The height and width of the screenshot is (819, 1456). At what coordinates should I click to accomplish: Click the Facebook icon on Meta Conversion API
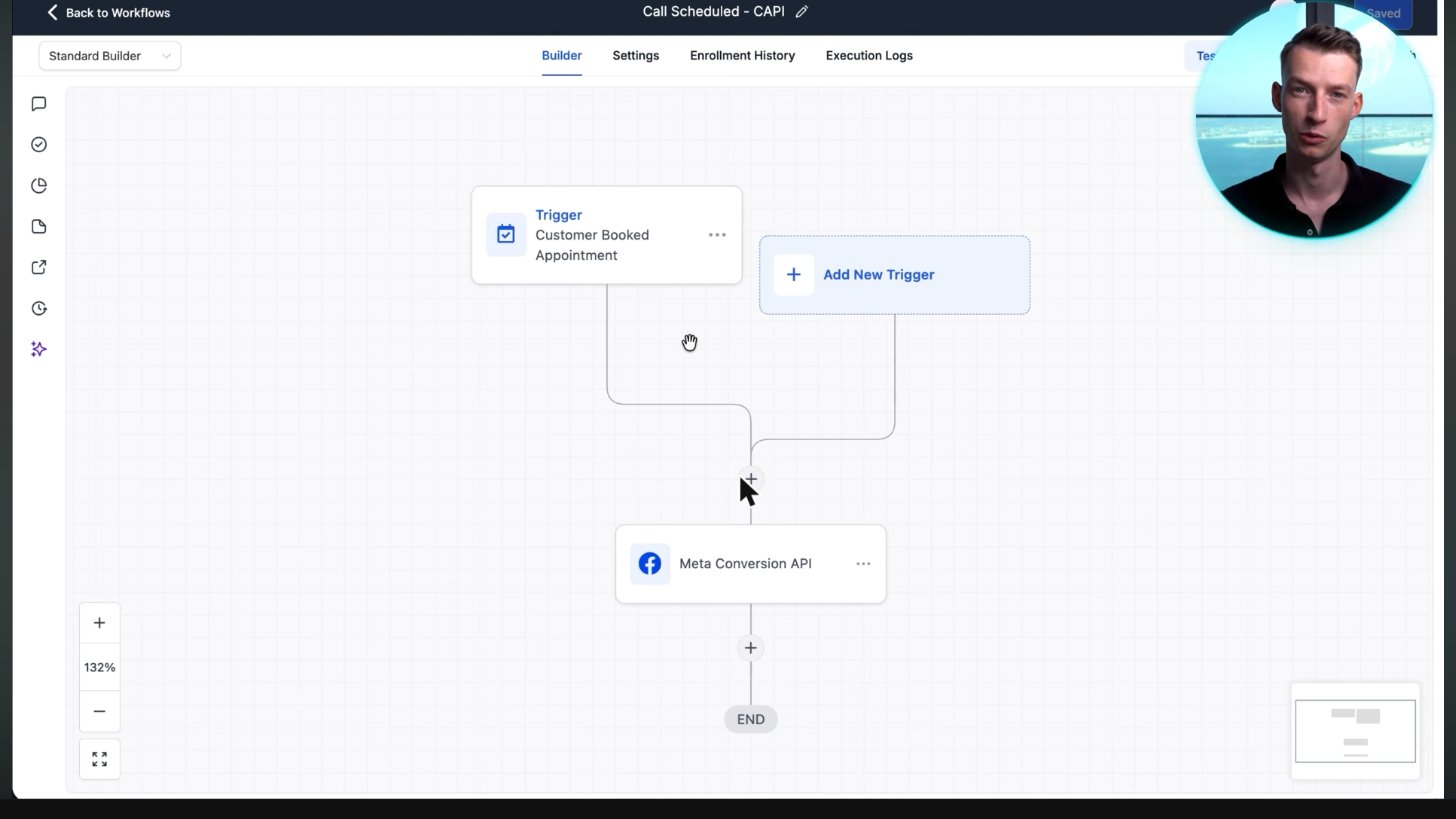click(650, 564)
